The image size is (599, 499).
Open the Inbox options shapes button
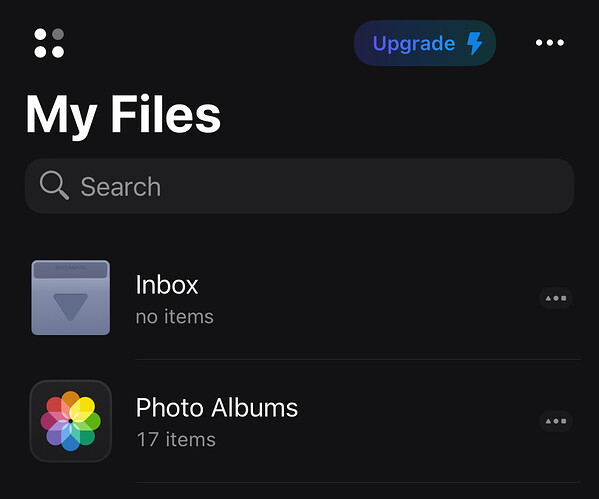[556, 298]
